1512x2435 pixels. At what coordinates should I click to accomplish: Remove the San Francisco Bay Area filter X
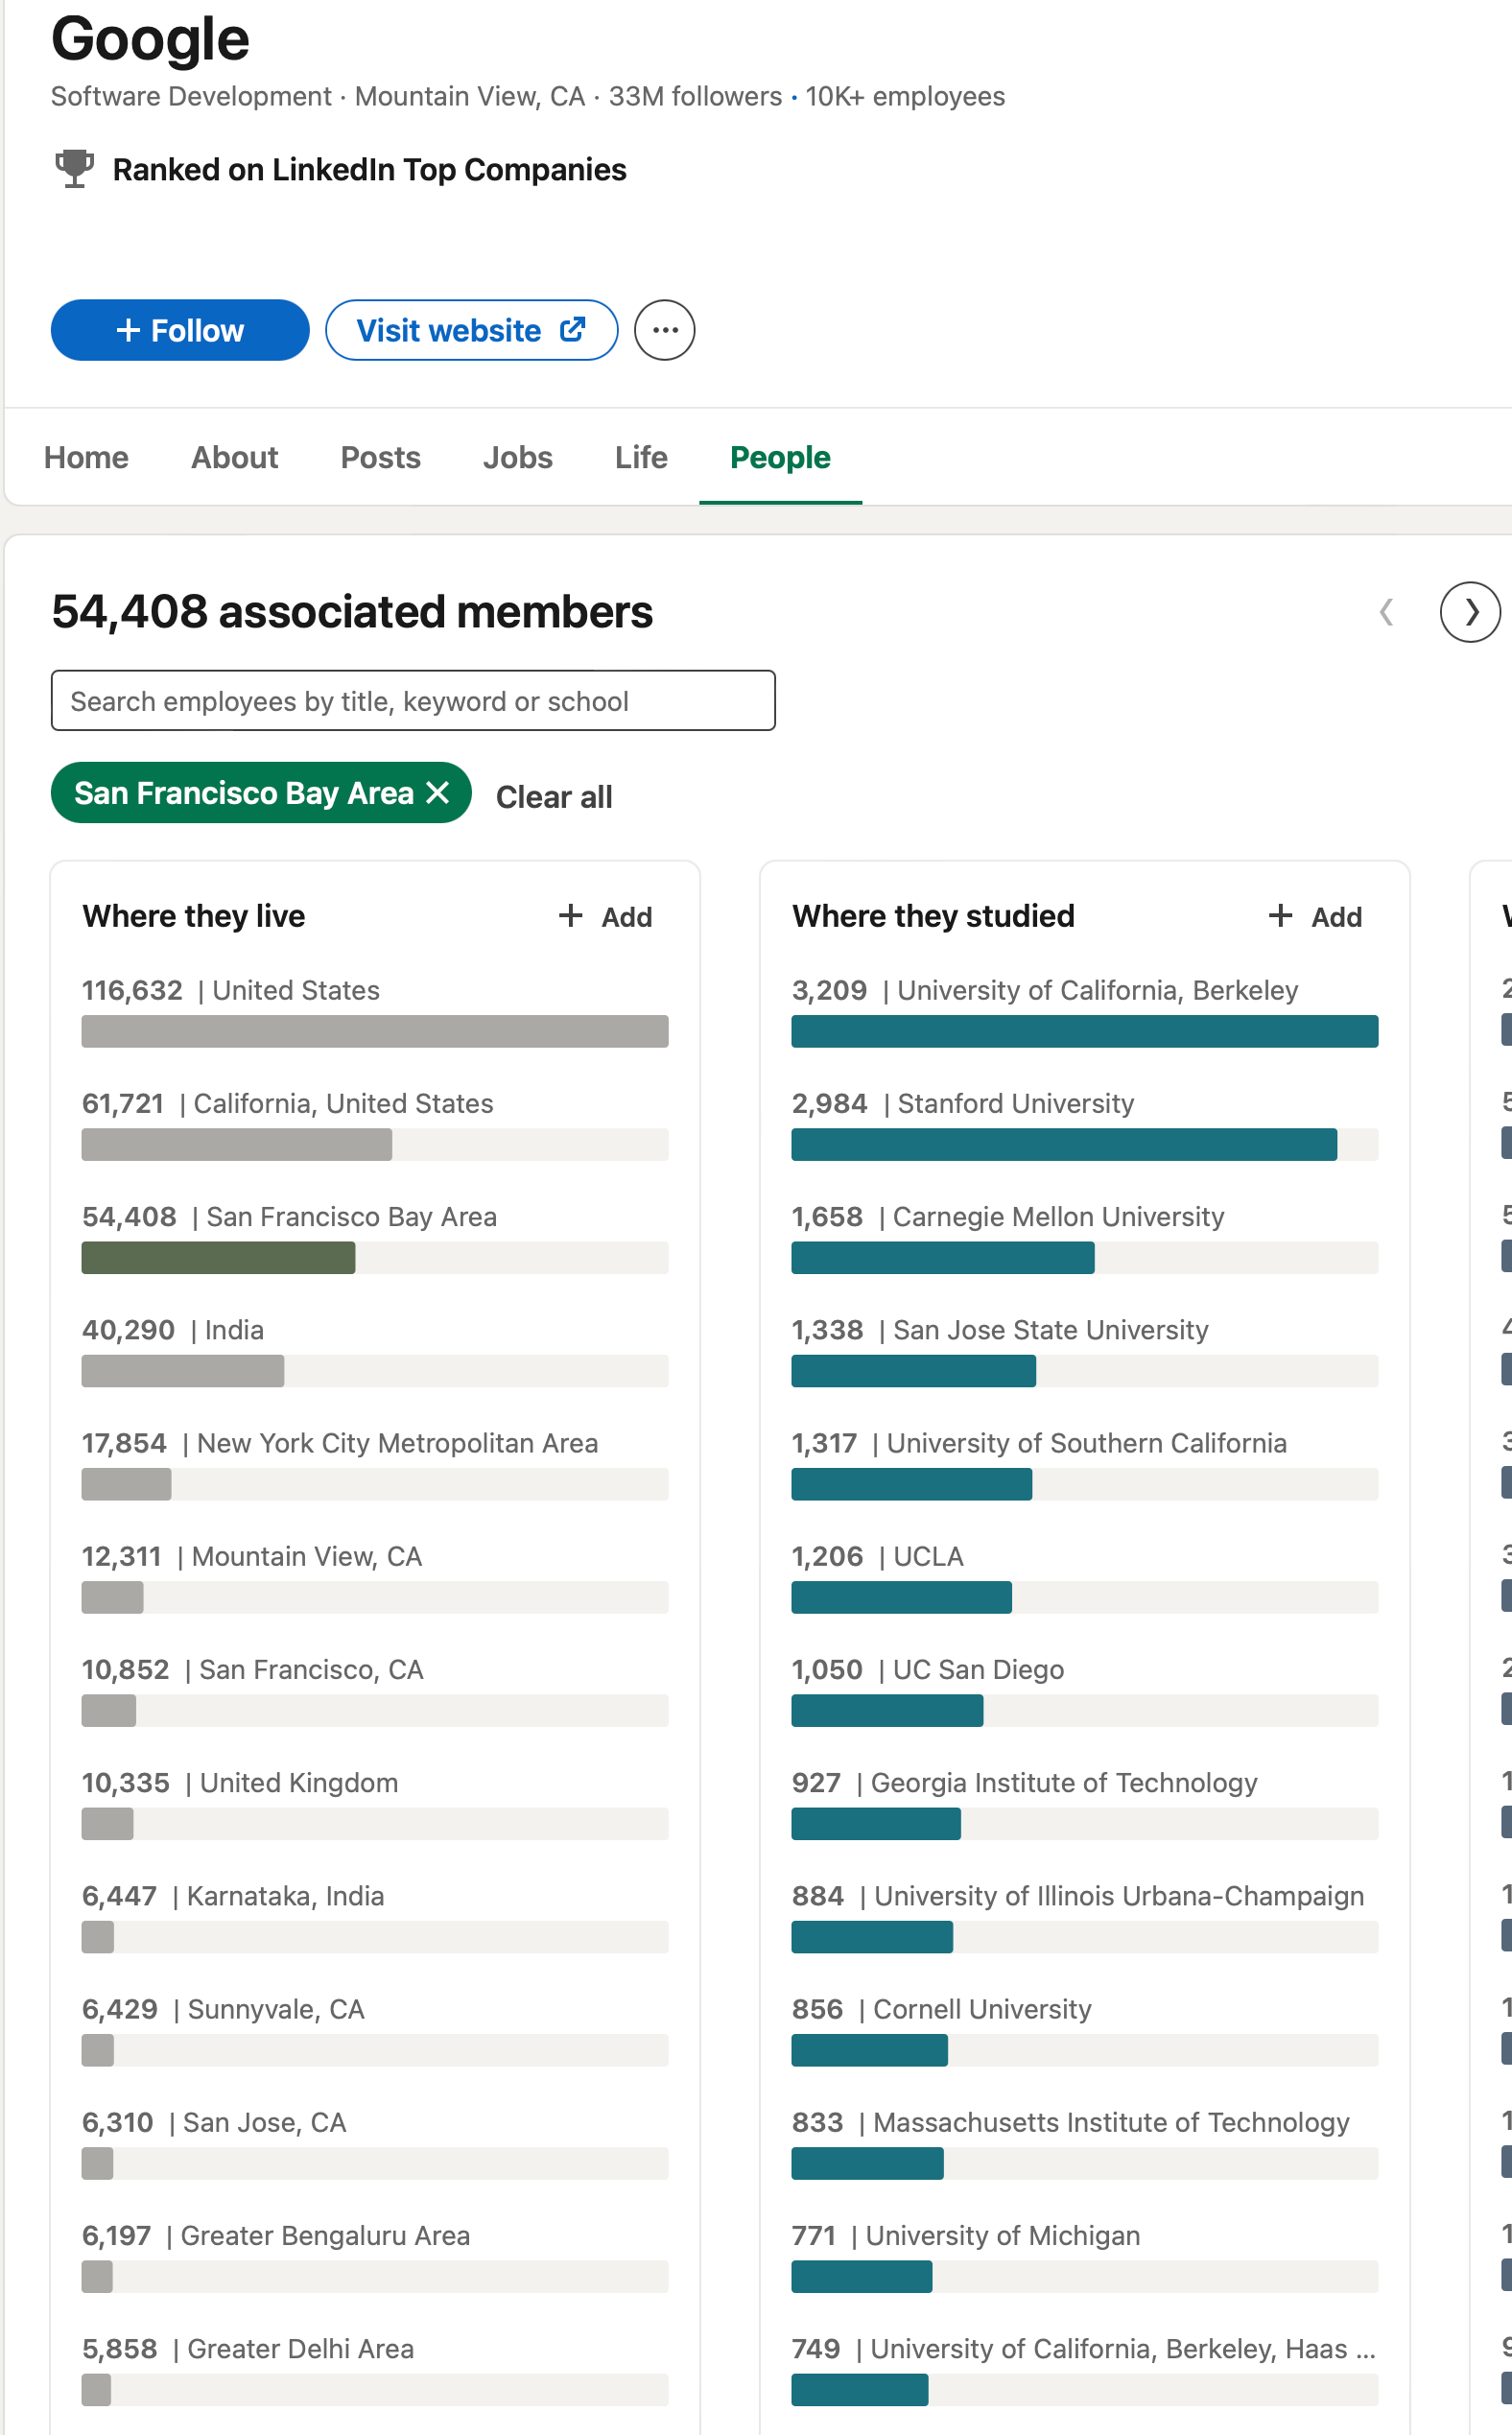click(438, 792)
